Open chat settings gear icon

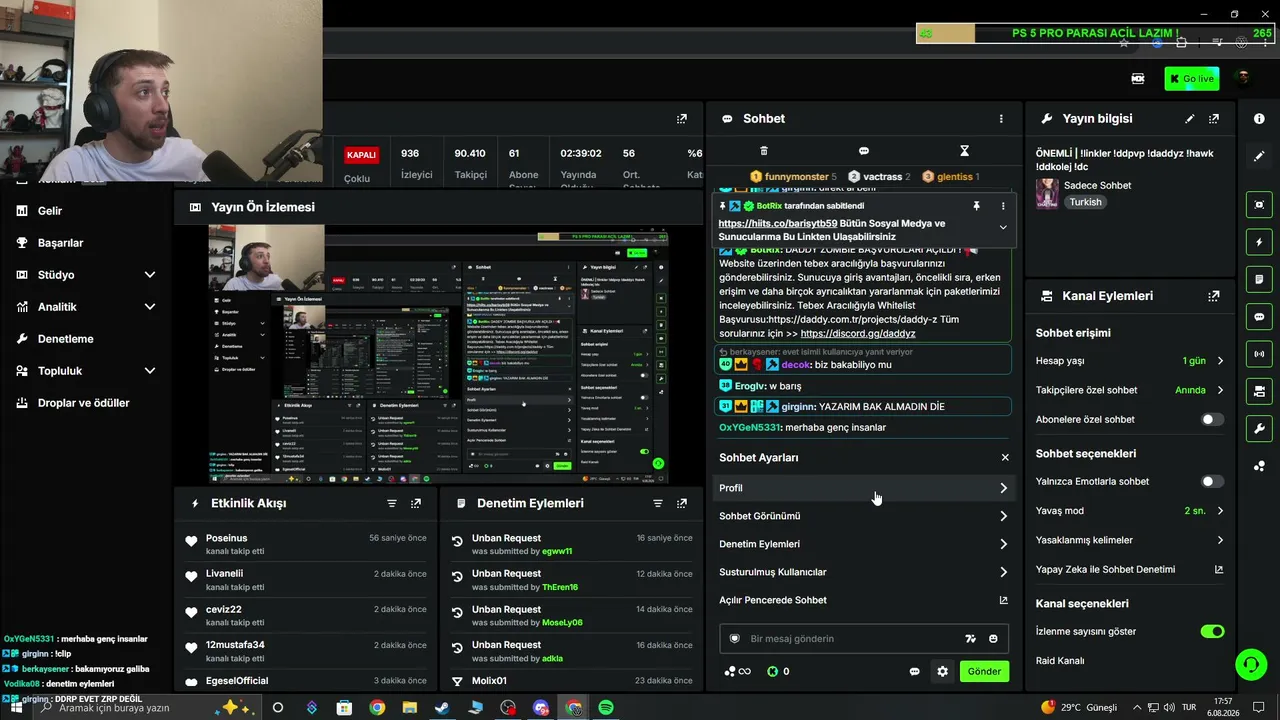click(x=942, y=672)
